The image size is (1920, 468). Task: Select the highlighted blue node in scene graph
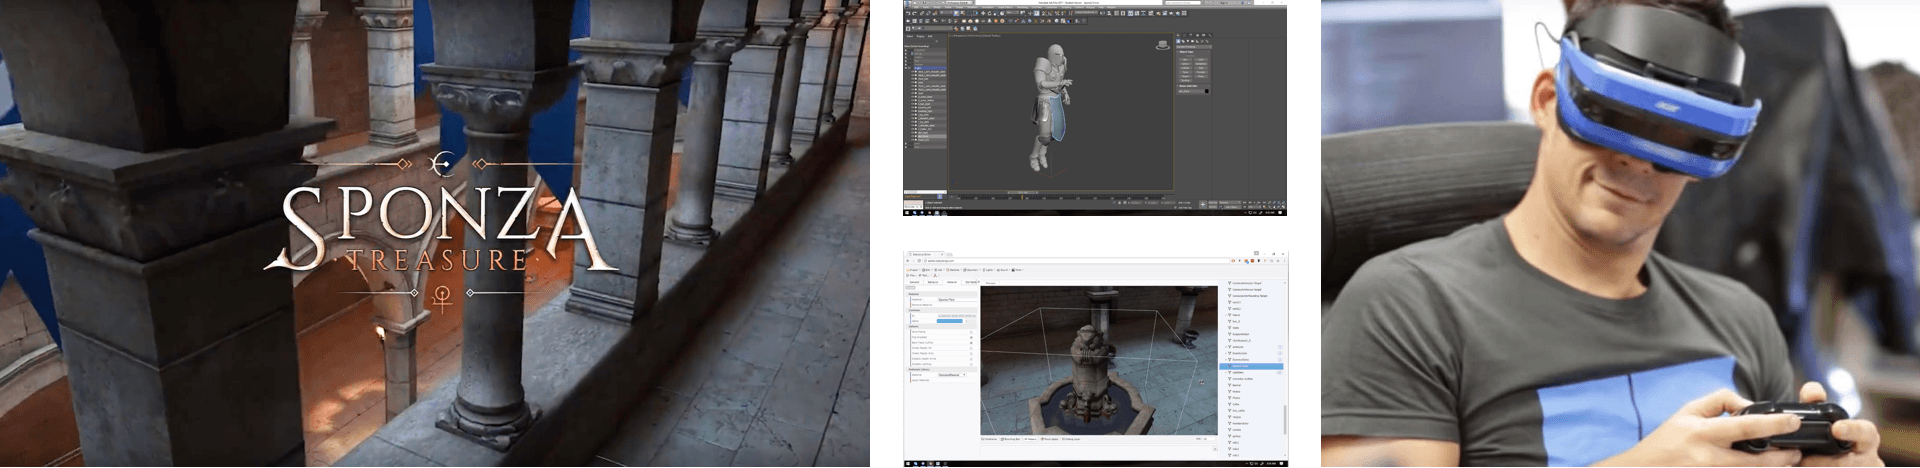tap(1251, 366)
